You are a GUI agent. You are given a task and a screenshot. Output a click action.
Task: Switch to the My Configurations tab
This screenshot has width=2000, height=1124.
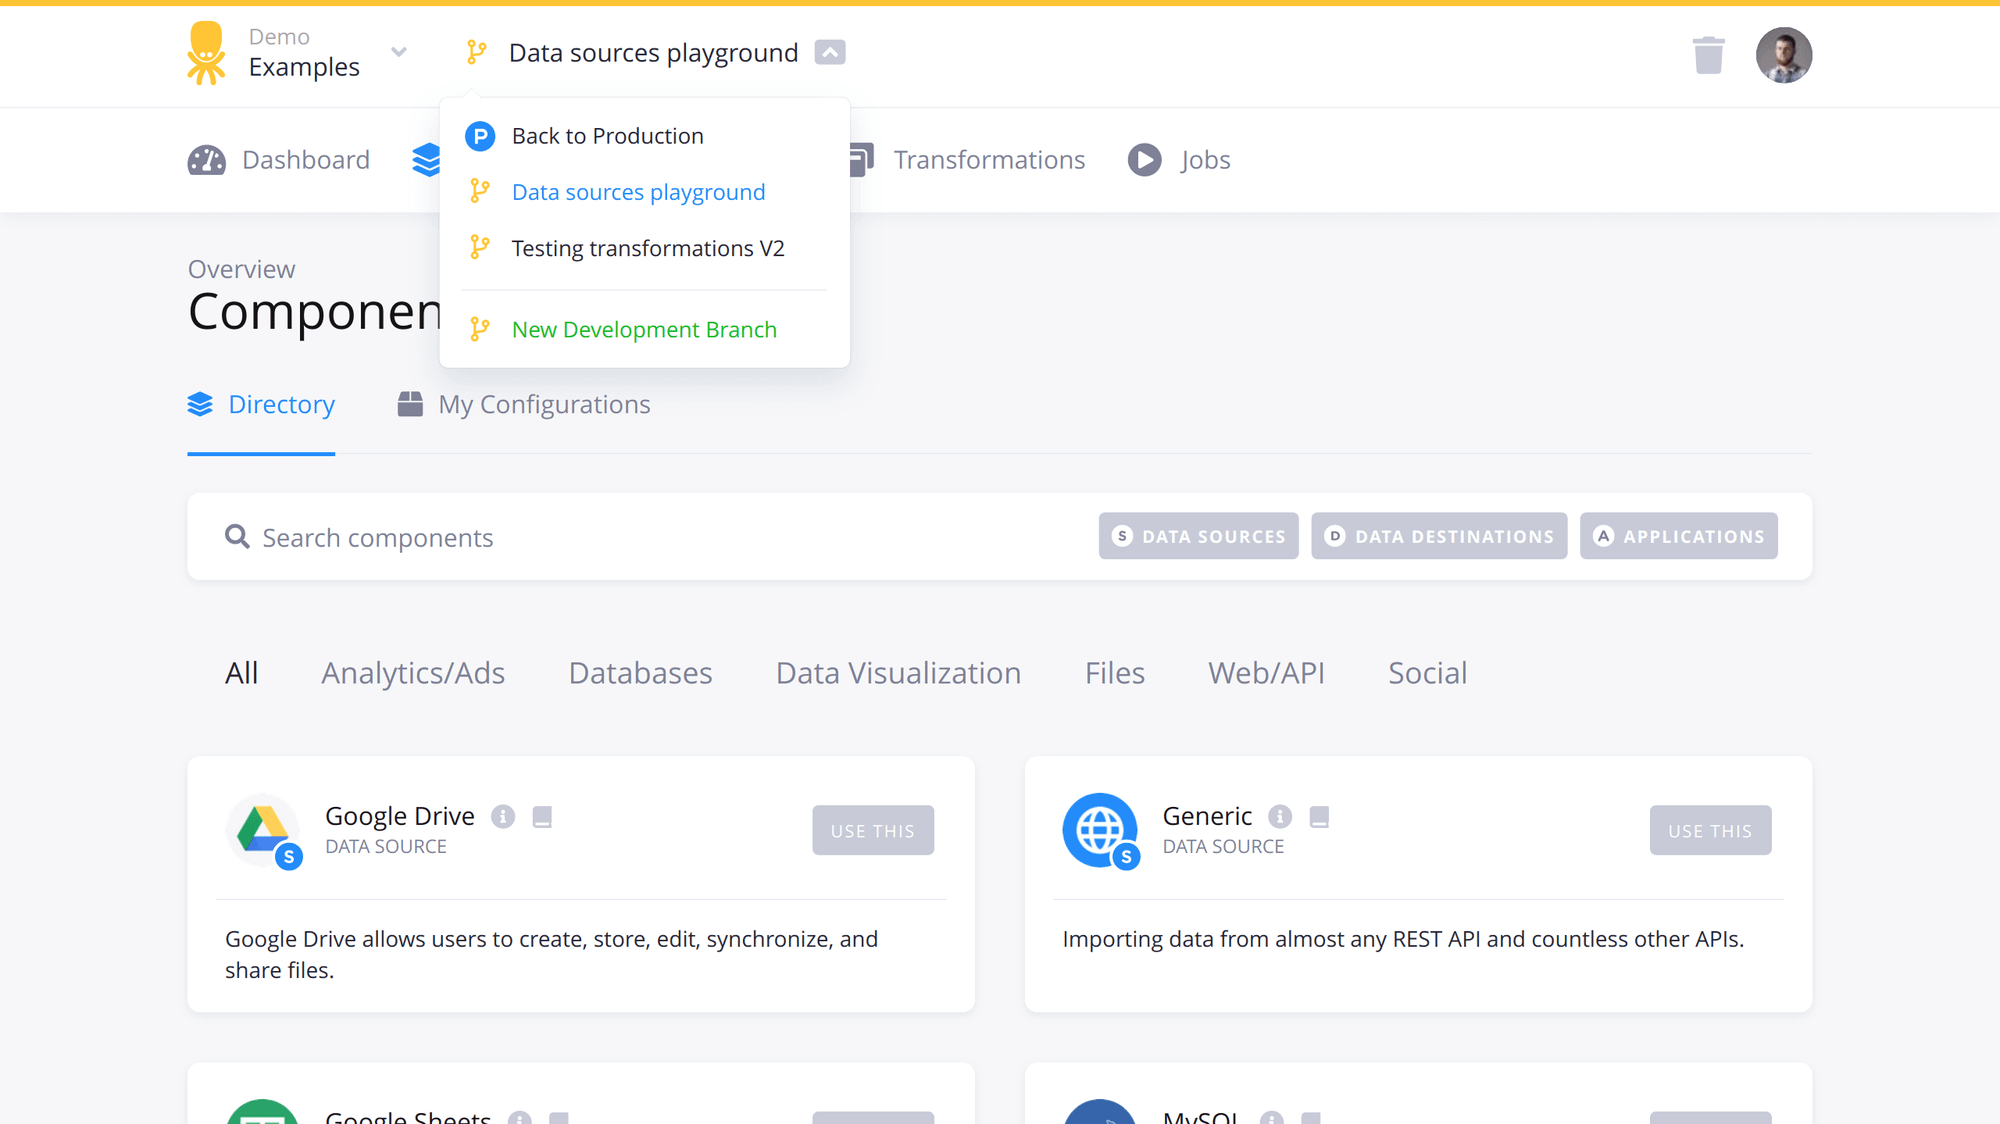543,404
